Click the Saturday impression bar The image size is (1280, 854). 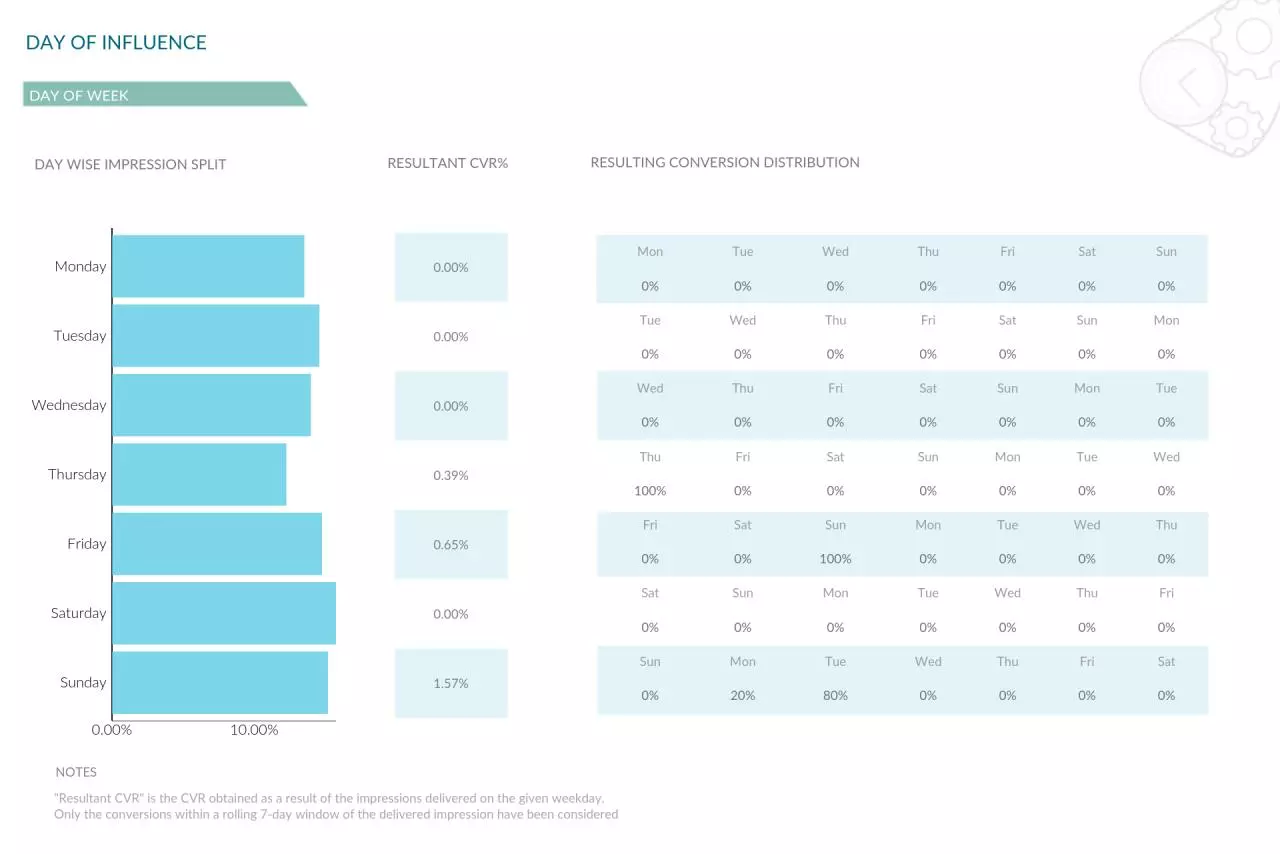(x=224, y=613)
